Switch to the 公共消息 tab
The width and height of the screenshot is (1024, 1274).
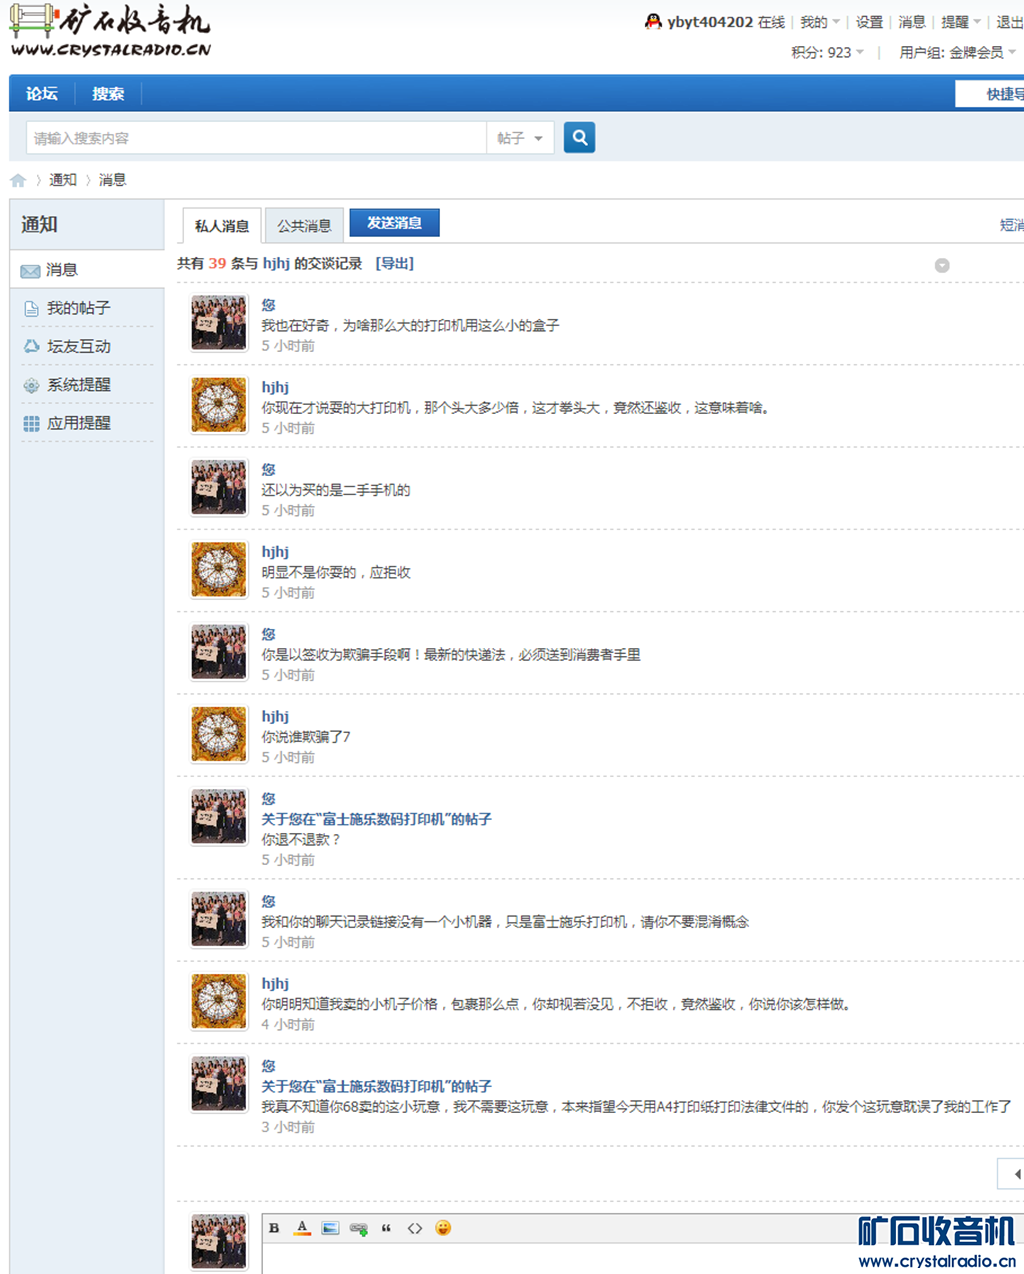click(304, 226)
